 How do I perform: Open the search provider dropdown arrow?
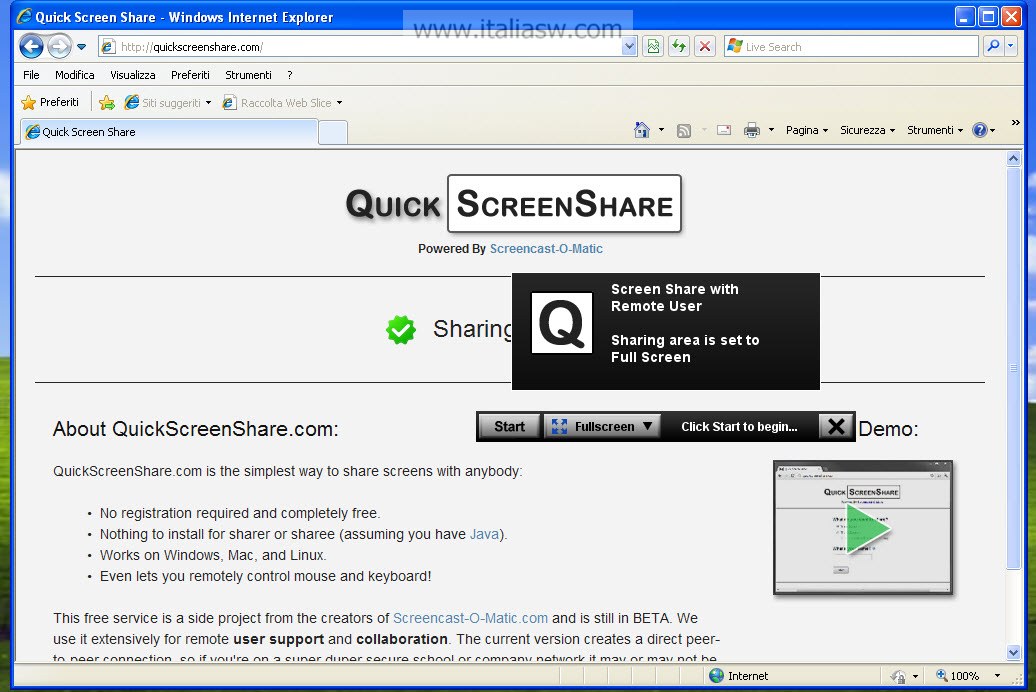coord(1010,46)
